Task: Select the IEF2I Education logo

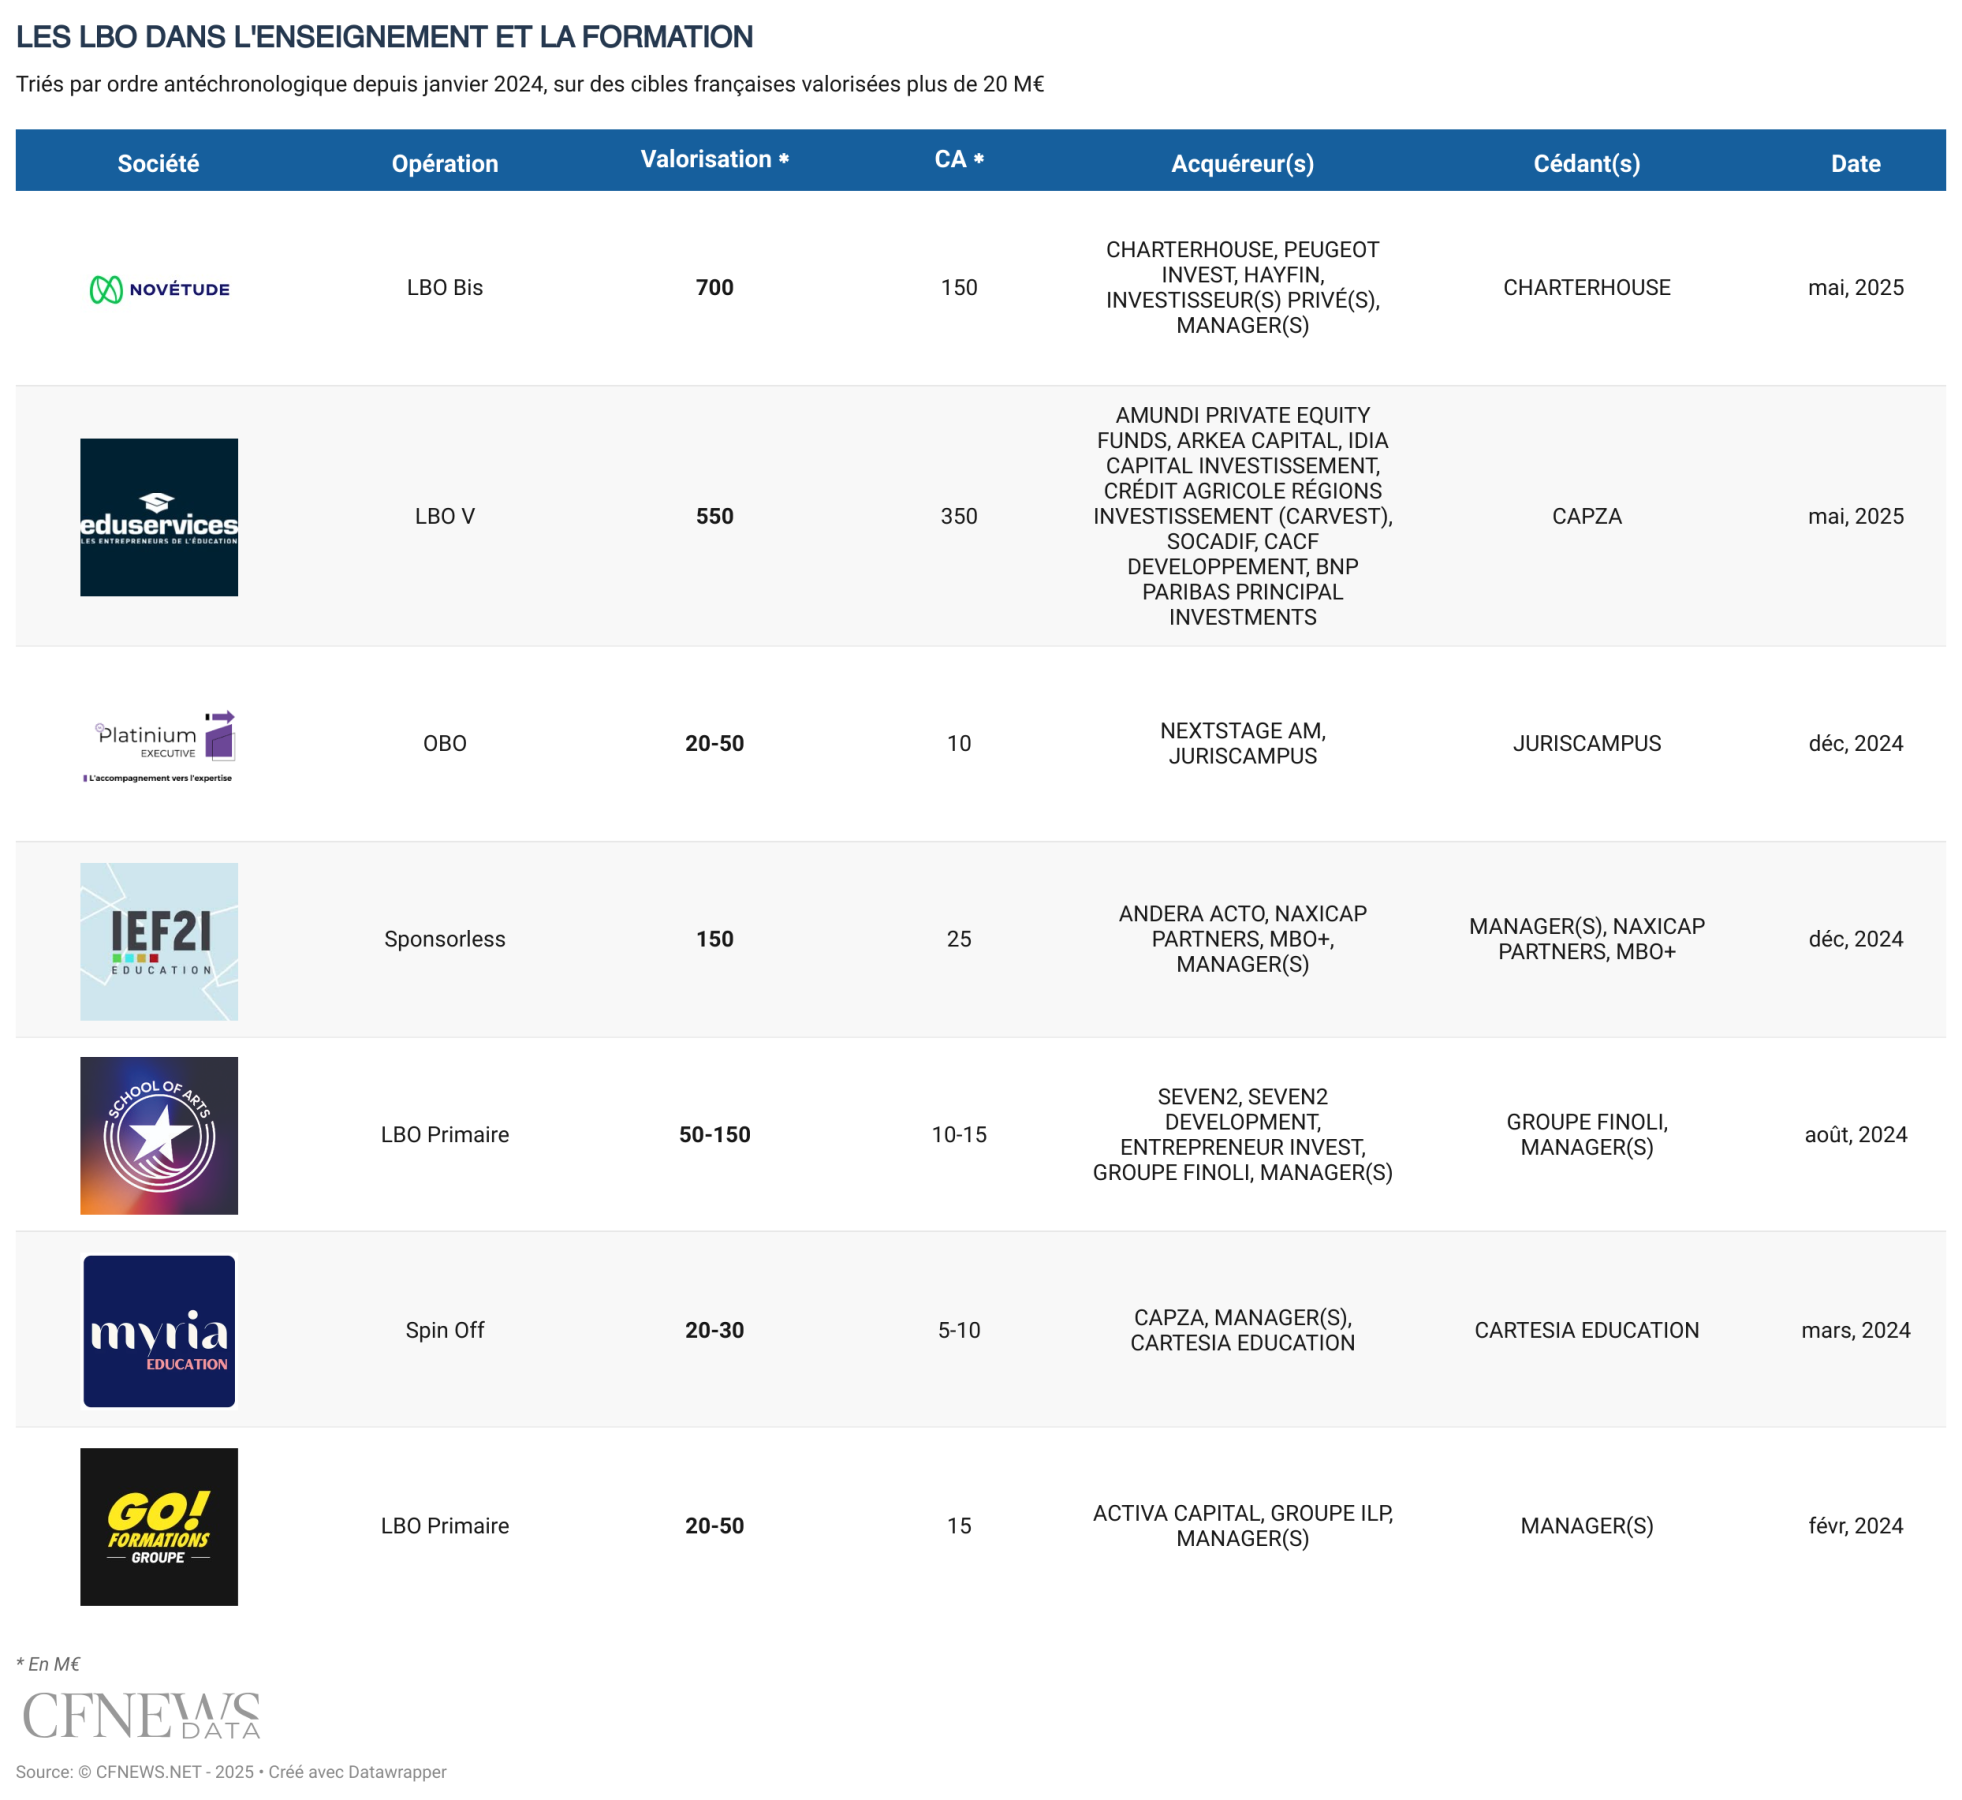Action: [159, 941]
